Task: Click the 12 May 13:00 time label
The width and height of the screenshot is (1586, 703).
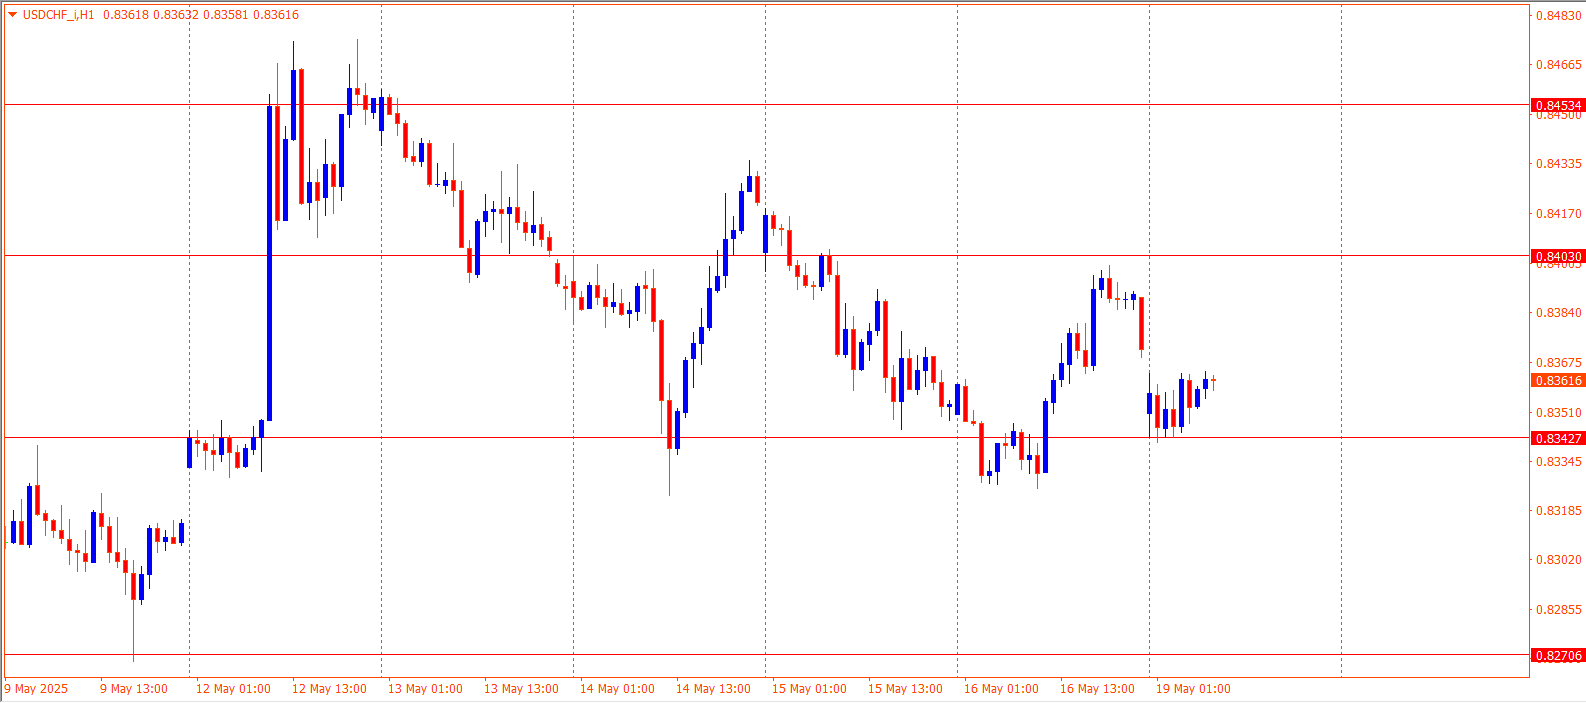Action: coord(329,689)
